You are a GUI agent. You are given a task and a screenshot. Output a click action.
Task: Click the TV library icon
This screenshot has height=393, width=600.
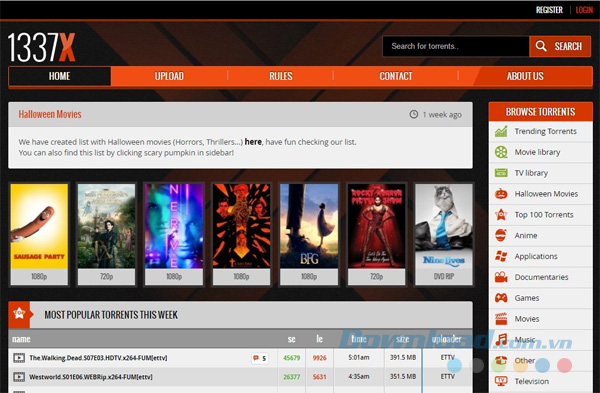tap(501, 173)
